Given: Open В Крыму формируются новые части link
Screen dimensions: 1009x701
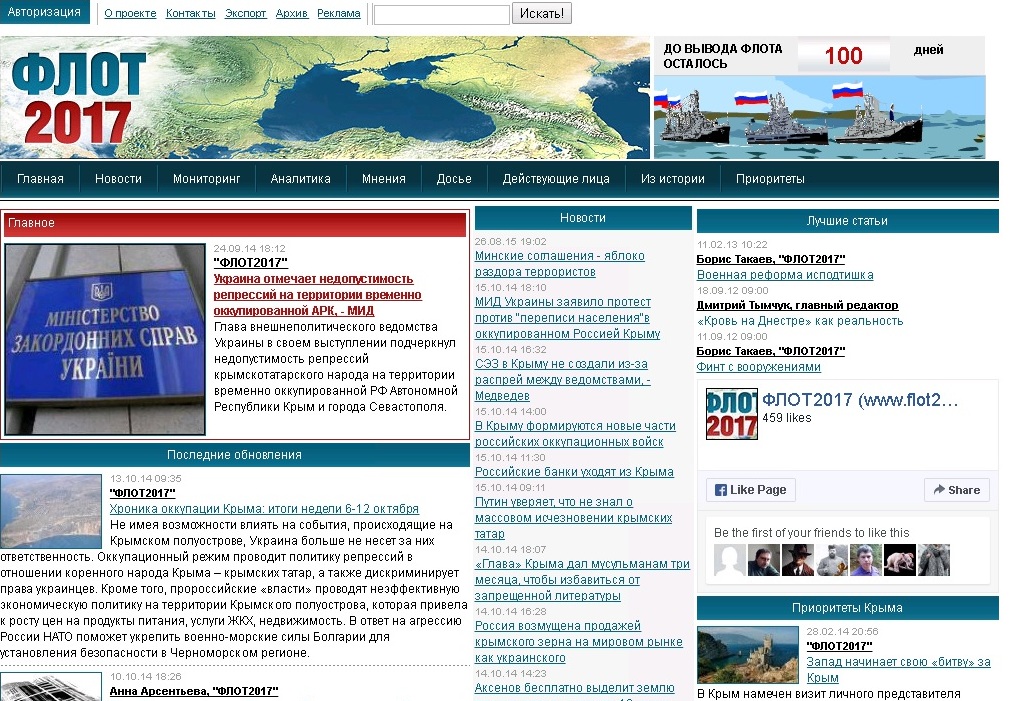Looking at the screenshot, I should pos(575,434).
